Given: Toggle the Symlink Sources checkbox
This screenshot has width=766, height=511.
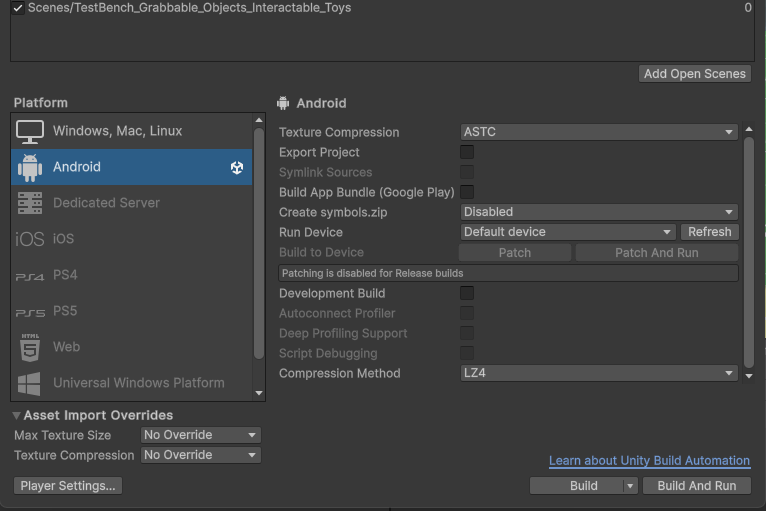Looking at the screenshot, I should (467, 172).
